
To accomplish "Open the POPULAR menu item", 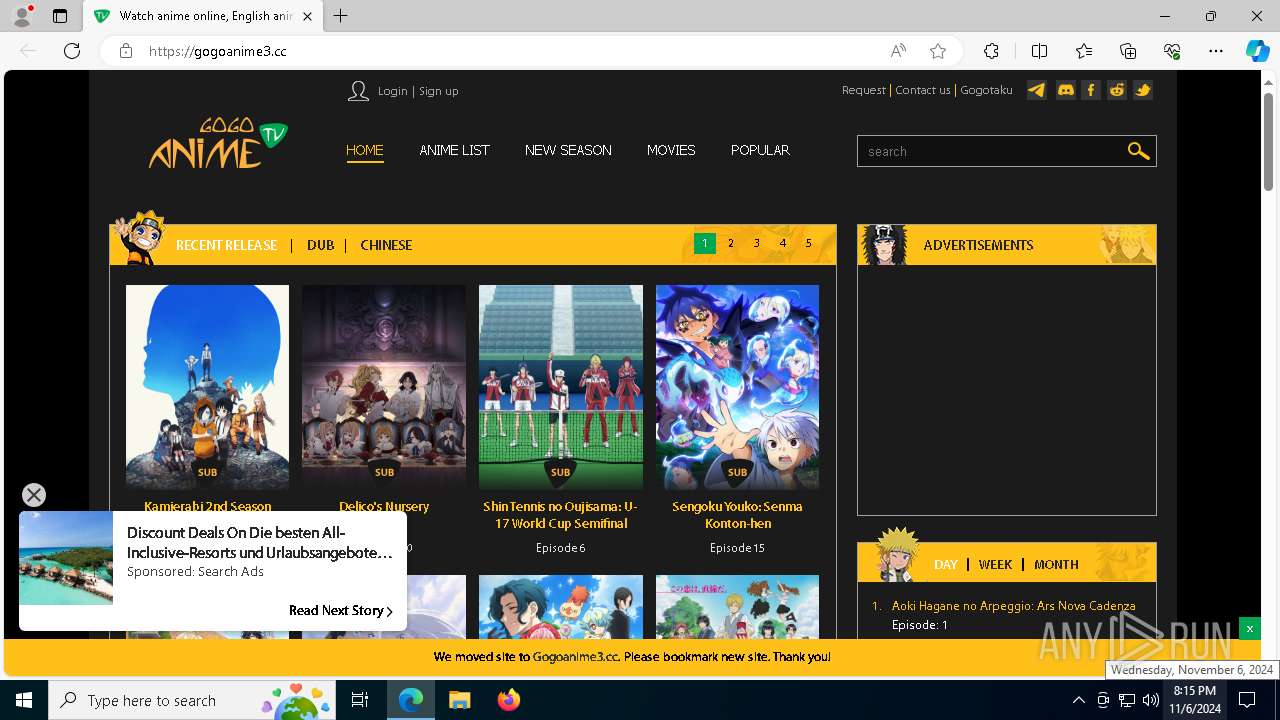I will [x=760, y=150].
